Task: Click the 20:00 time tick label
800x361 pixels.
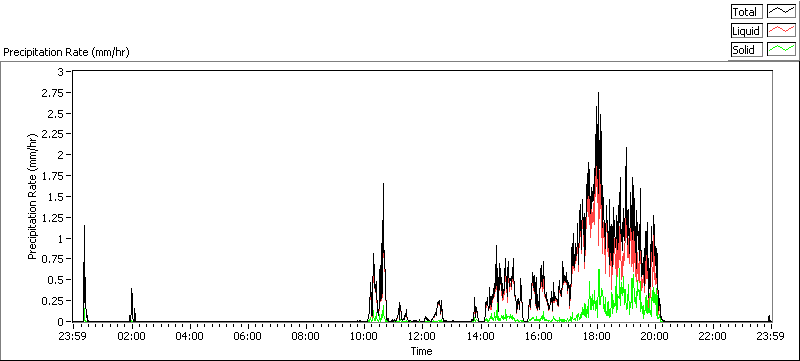Action: click(x=655, y=336)
